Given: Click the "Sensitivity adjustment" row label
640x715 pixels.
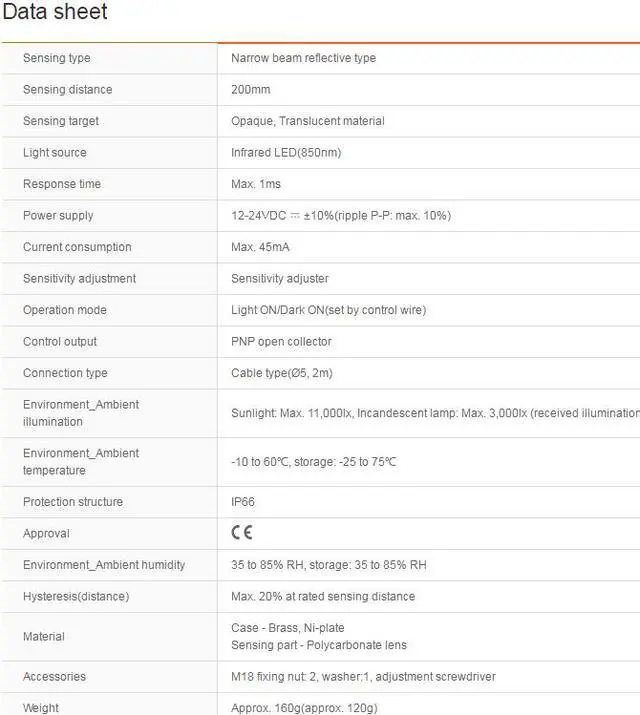Looking at the screenshot, I should click(x=79, y=279).
